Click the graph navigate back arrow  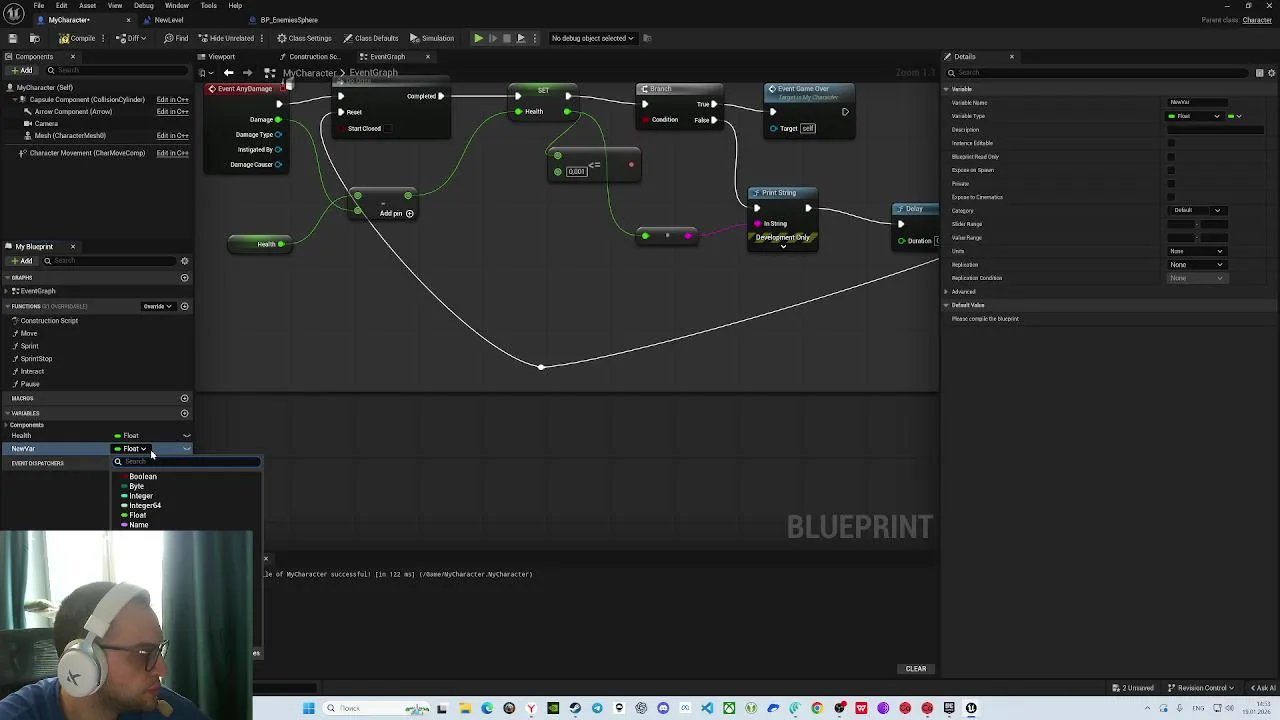(229, 72)
